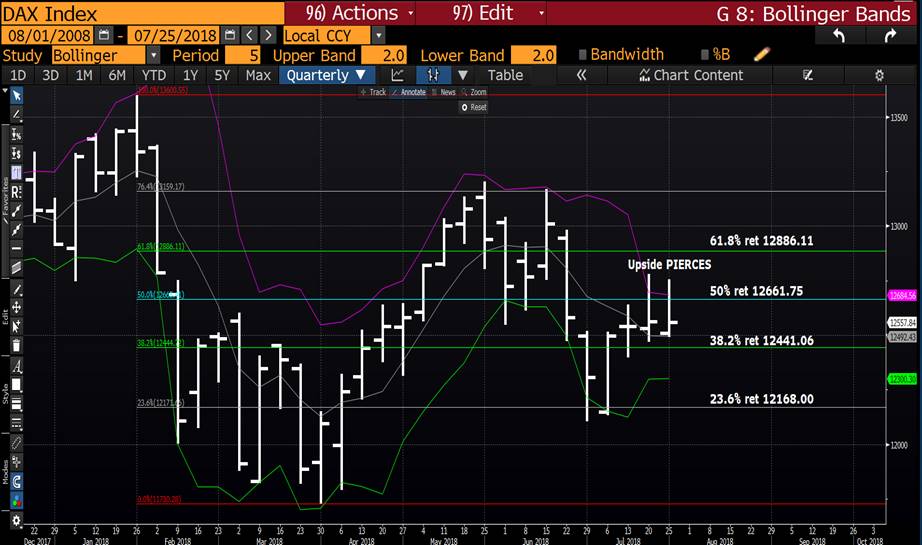Viewport: 922px width, 545px height.
Task: Select the 1Y range tab
Action: pos(191,75)
